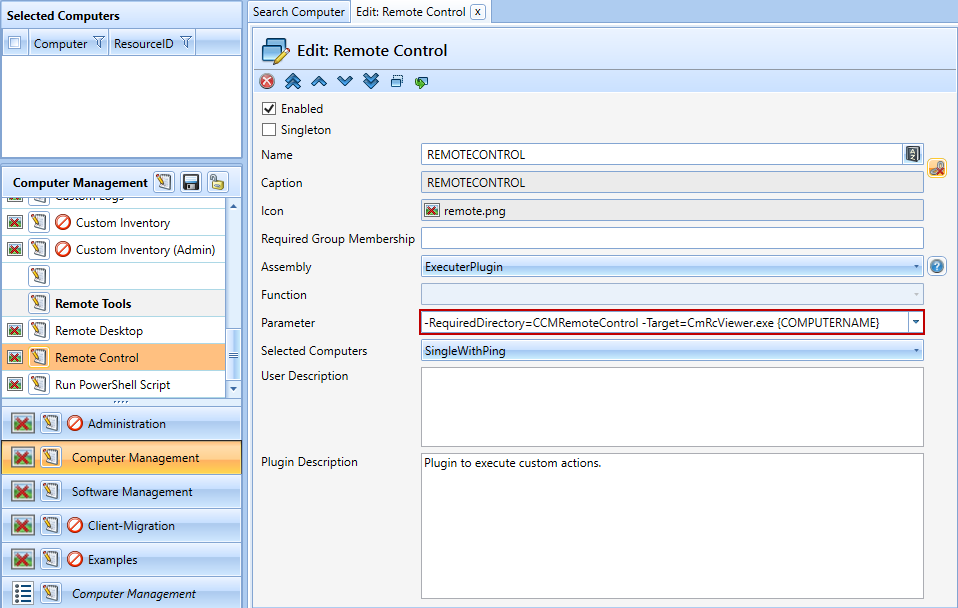Click list icon in bottom Computer Management bar
Image resolution: width=958 pixels, height=608 pixels.
23,593
